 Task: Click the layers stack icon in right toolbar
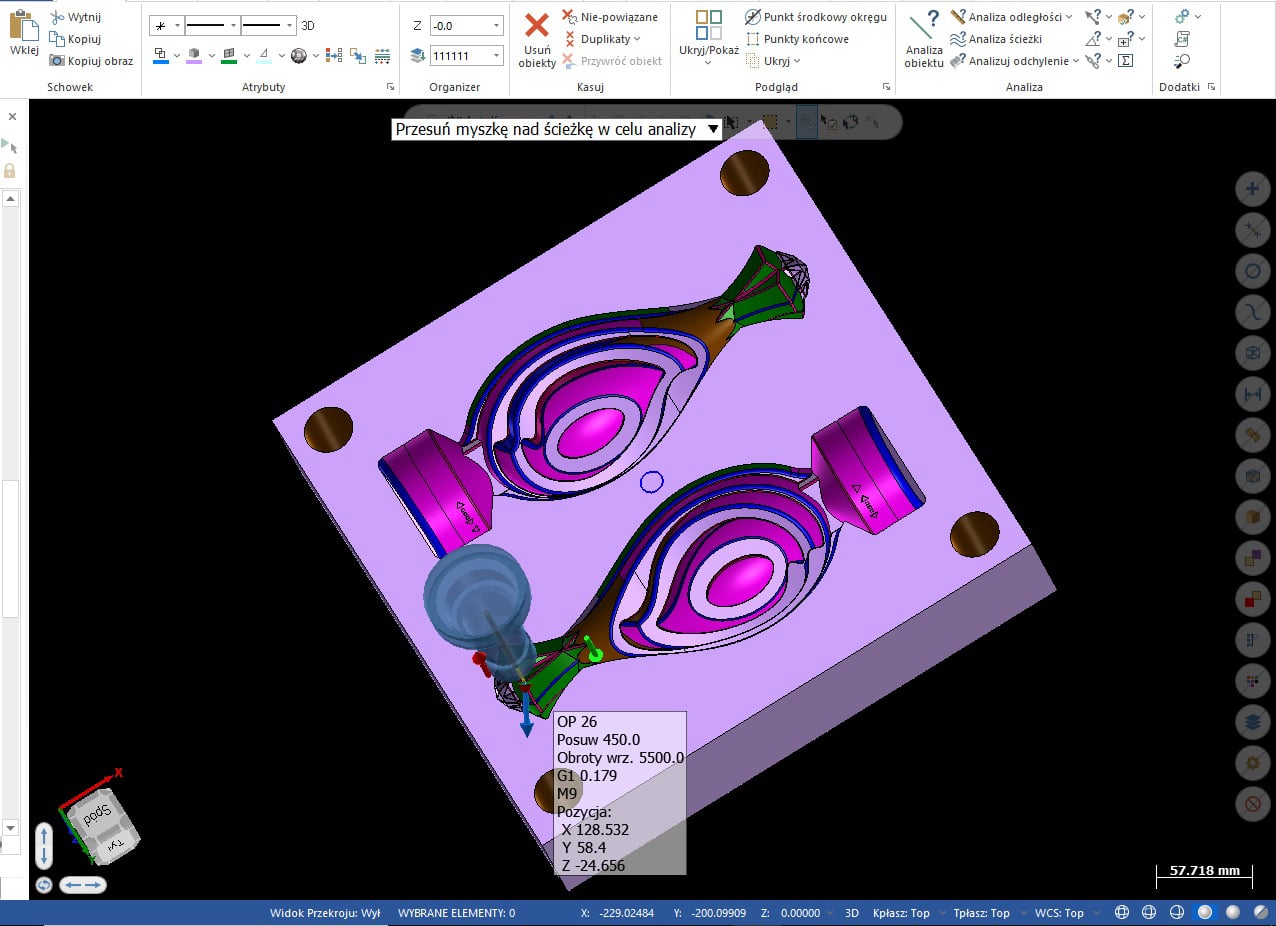tap(1252, 720)
